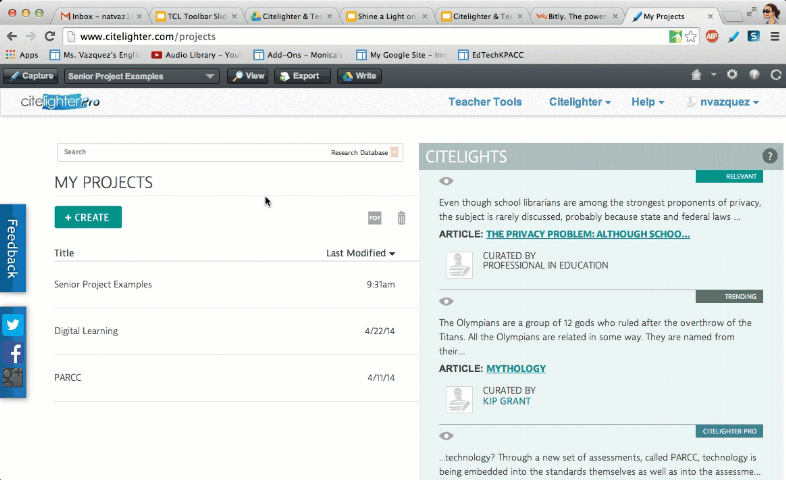Click the green extension icon in address bar
This screenshot has height=480, width=786.
pos(675,36)
